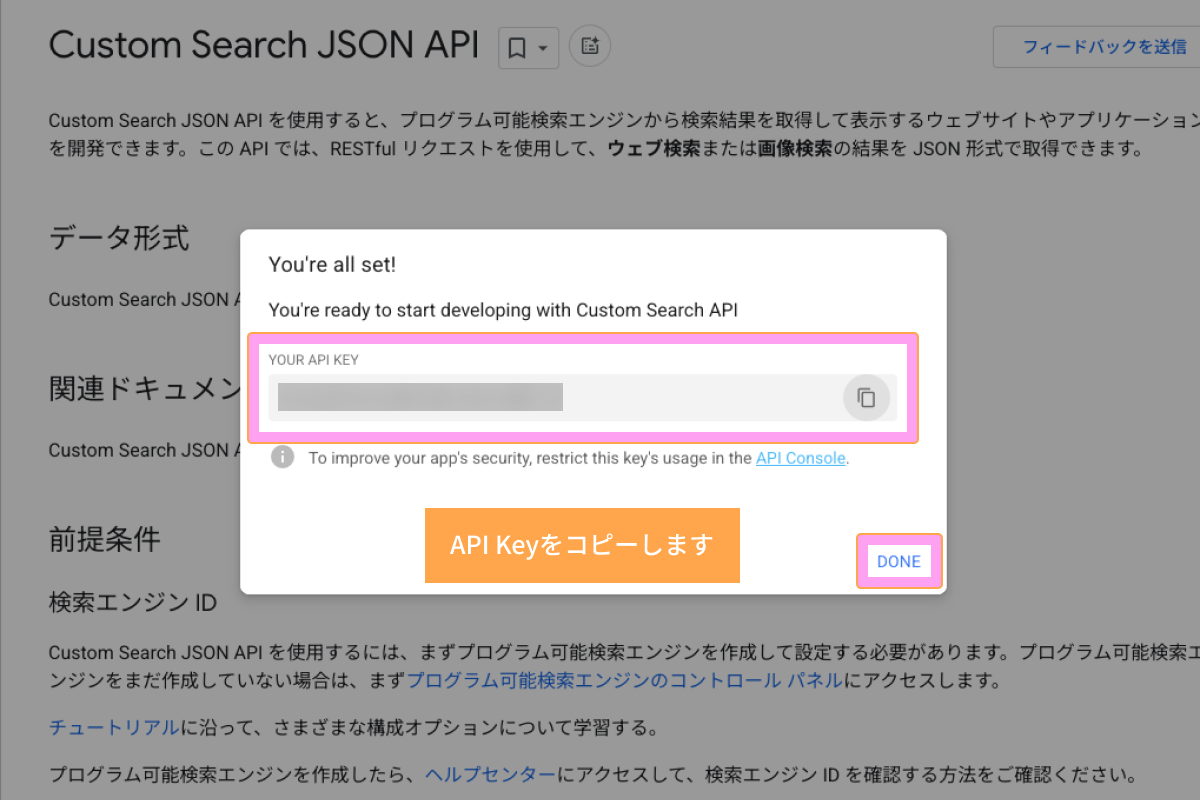Open the bookmark dropdown next to the title

point(528,48)
